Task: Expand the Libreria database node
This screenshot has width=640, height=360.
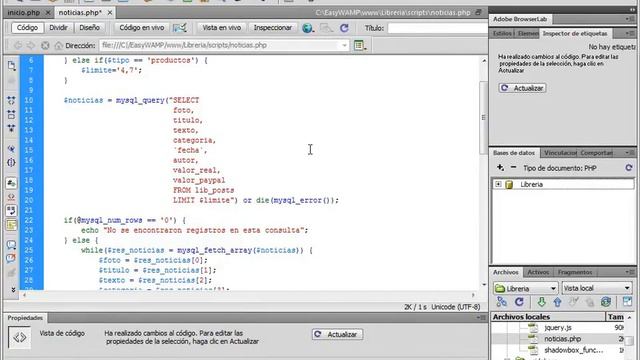Action: tap(498, 184)
